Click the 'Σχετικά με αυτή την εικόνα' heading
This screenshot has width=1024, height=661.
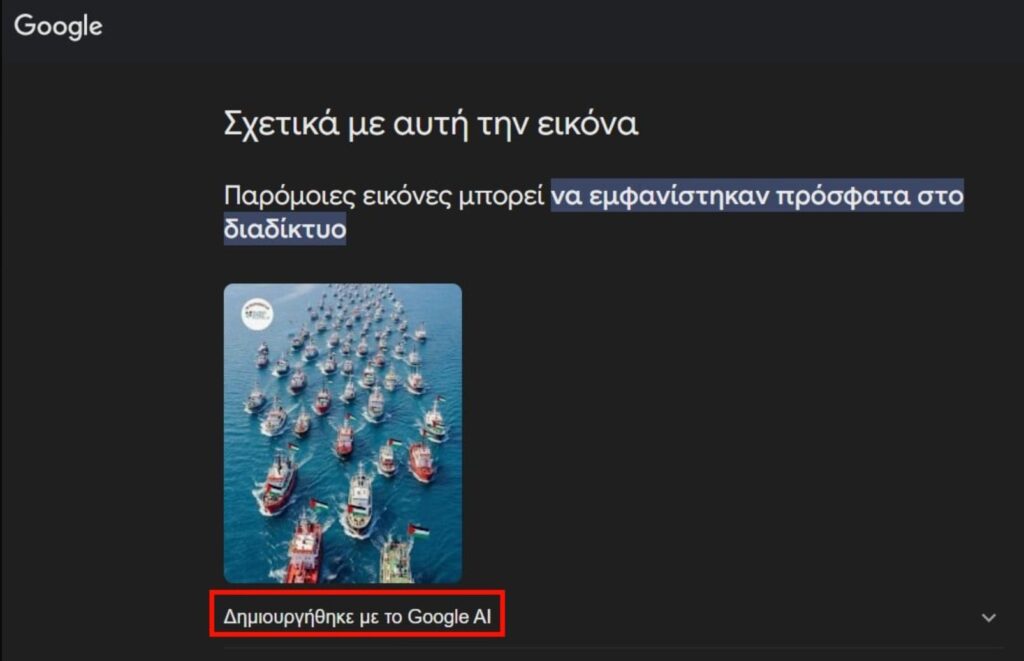[x=431, y=123]
